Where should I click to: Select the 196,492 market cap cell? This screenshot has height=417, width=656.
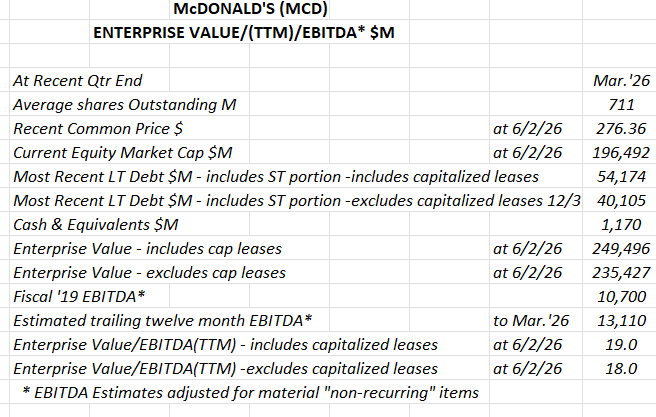coord(621,153)
